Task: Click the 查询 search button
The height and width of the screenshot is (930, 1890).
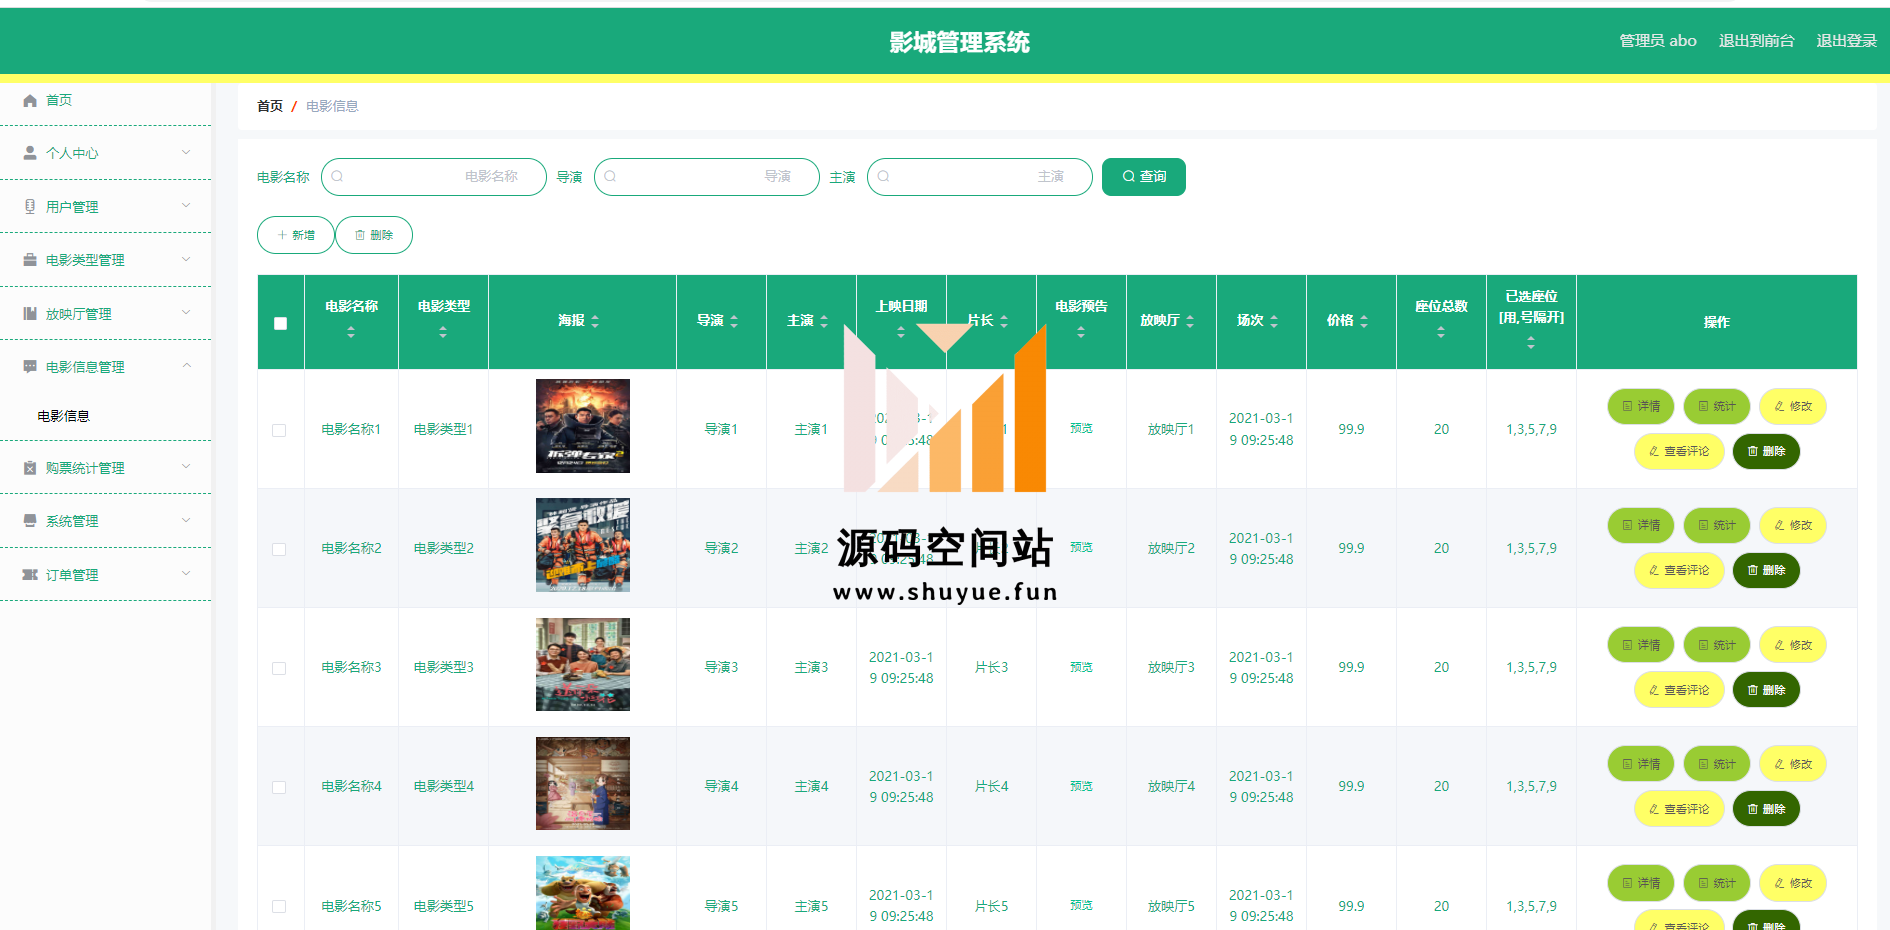Action: coord(1144,177)
